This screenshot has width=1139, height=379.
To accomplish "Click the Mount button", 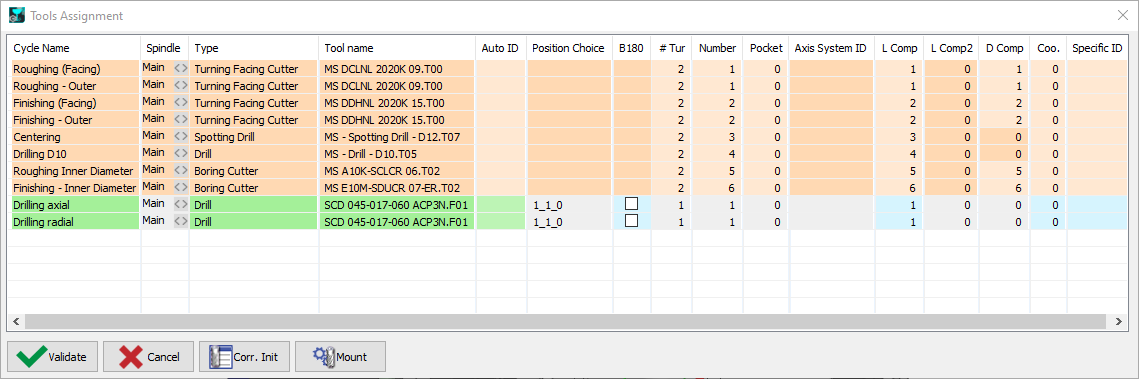I will coord(340,356).
